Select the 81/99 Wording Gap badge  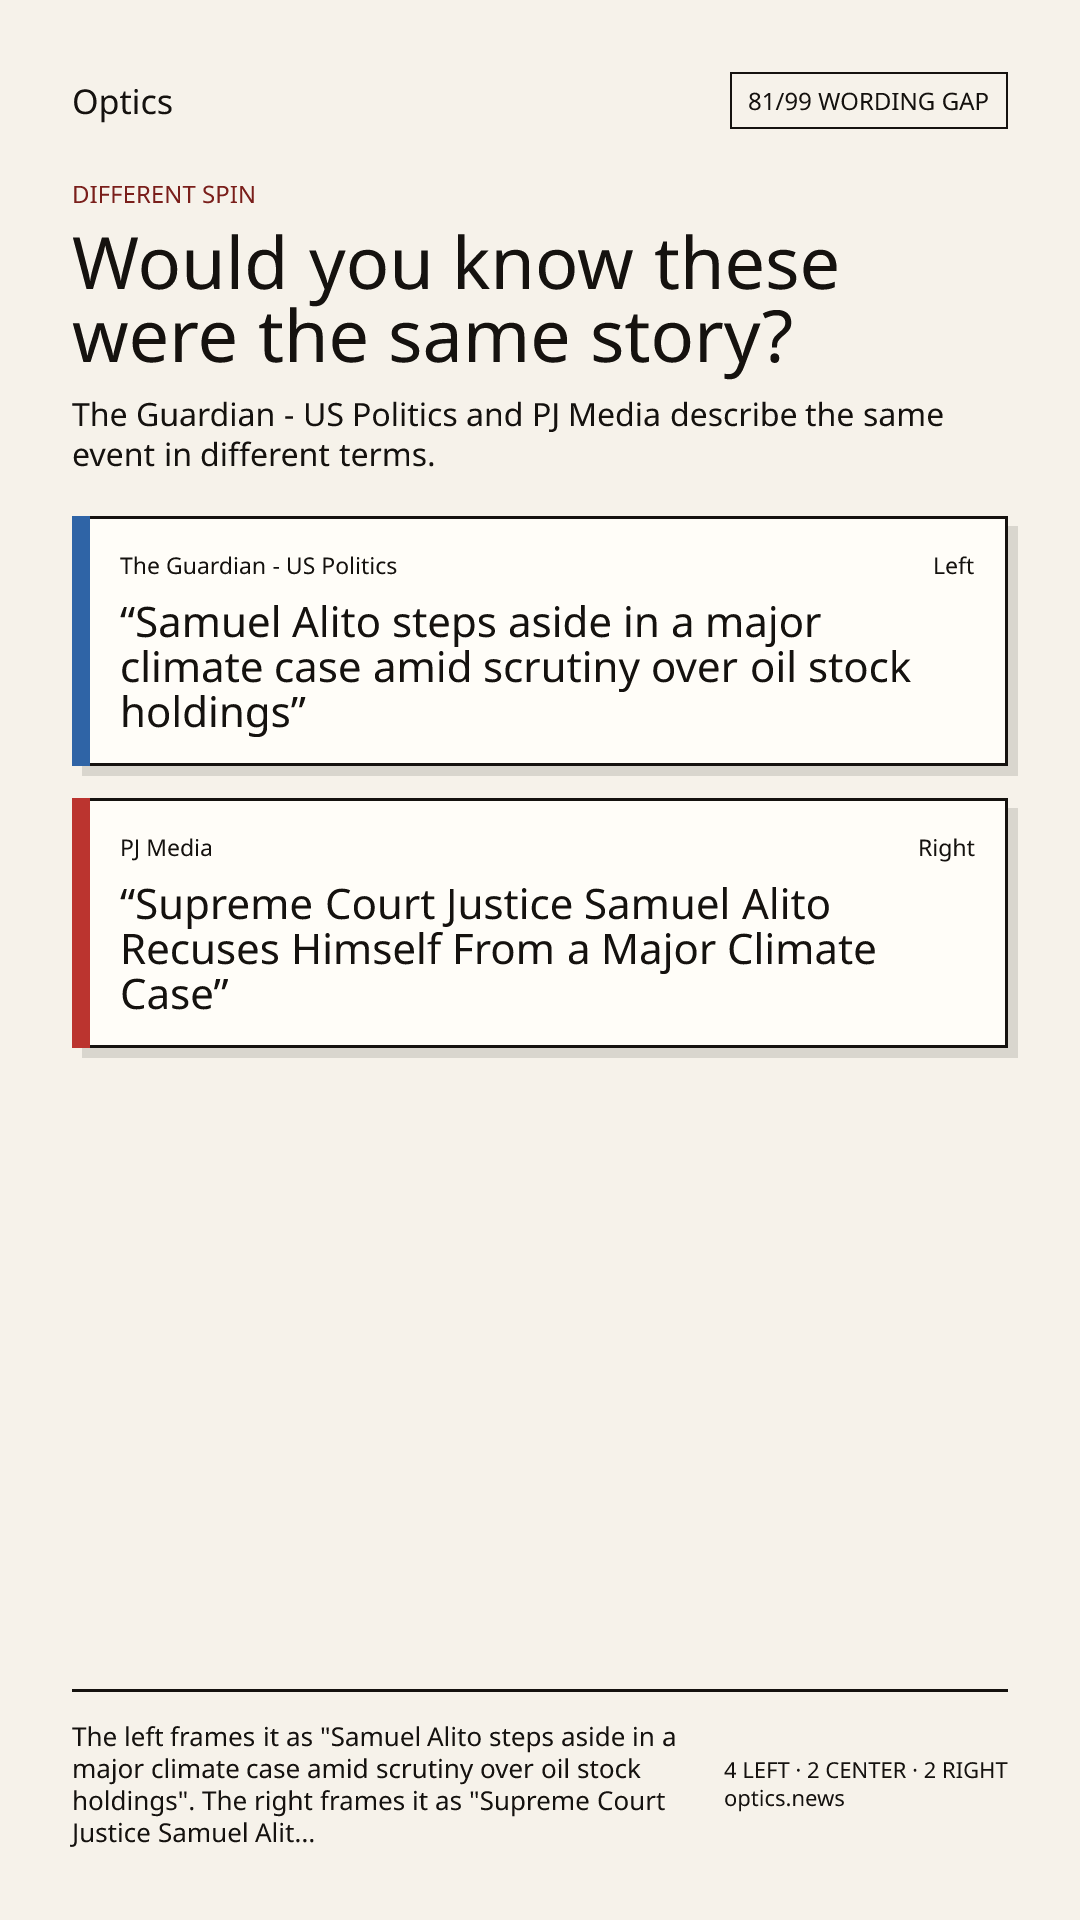click(868, 101)
